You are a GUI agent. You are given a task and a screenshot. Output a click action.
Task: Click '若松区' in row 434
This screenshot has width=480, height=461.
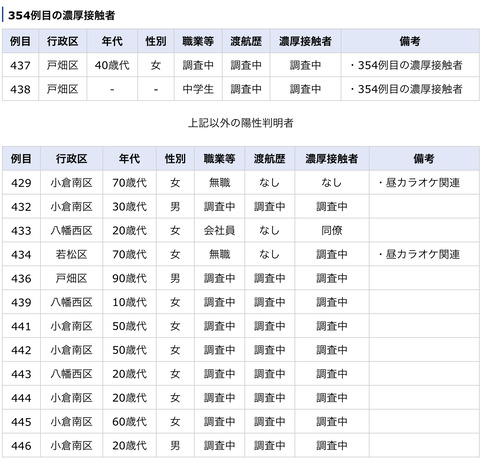[71, 254]
